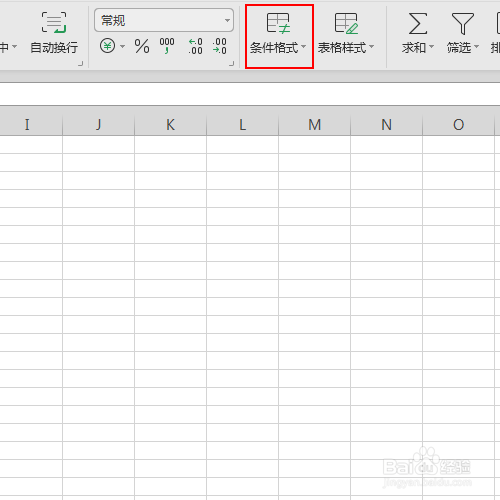Expand the 筛选 dropdown arrow
This screenshot has height=500, width=500.
click(476, 47)
